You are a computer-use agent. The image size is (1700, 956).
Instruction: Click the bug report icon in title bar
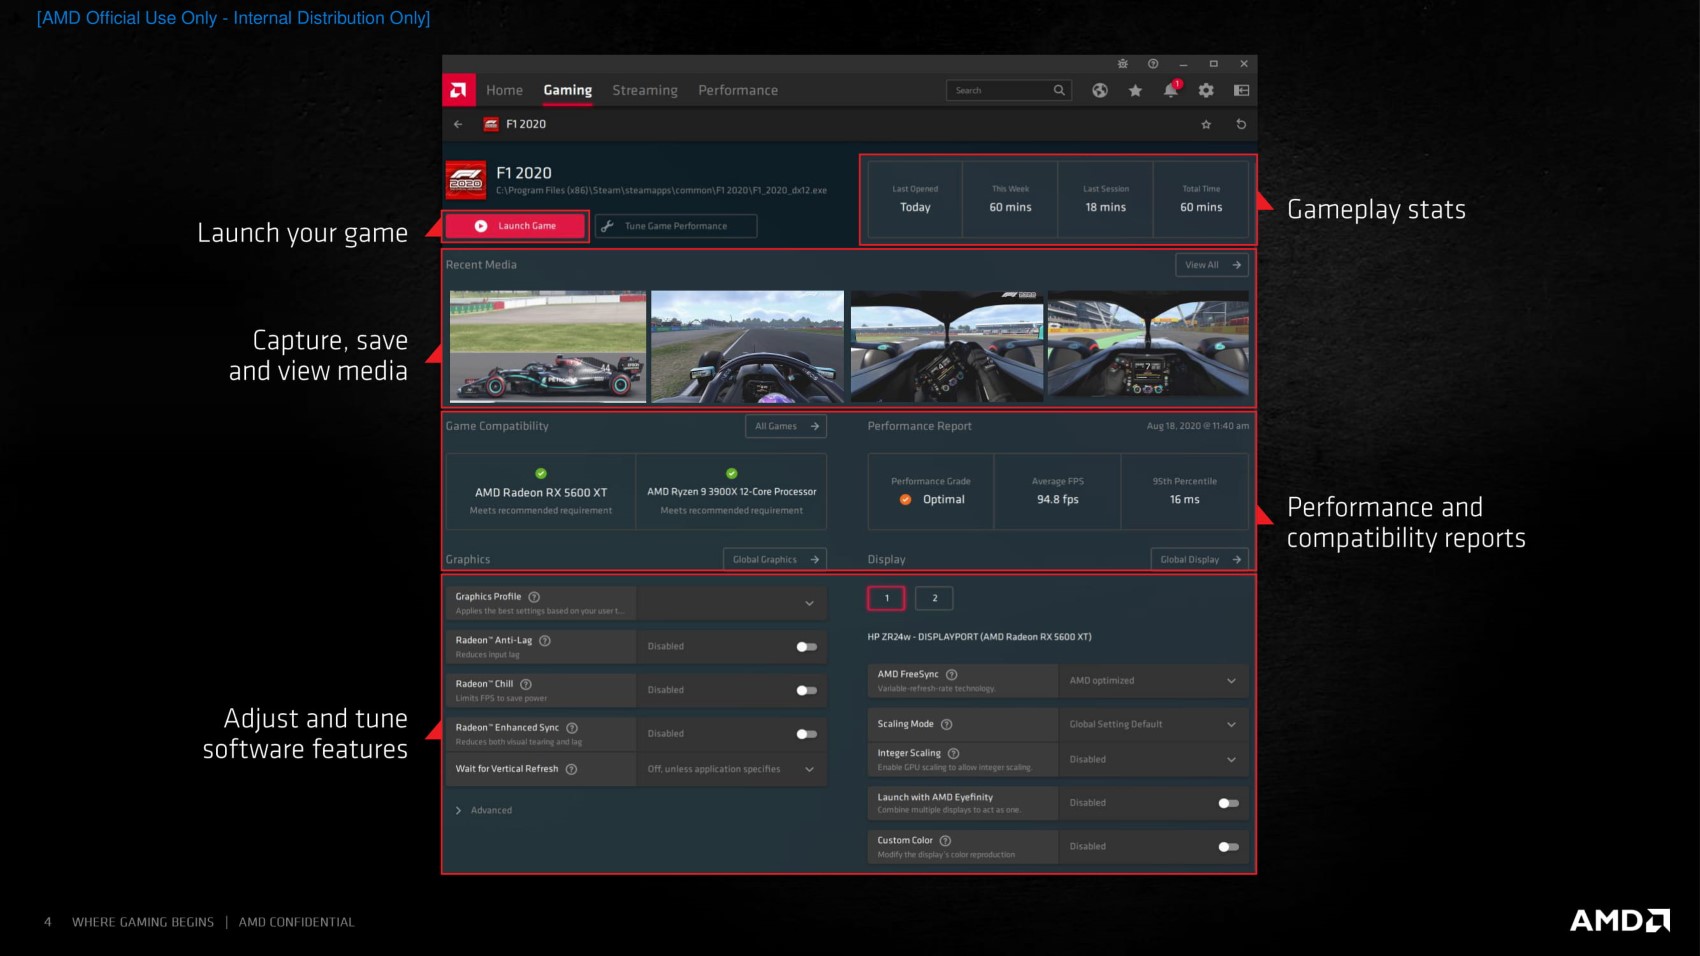1123,63
